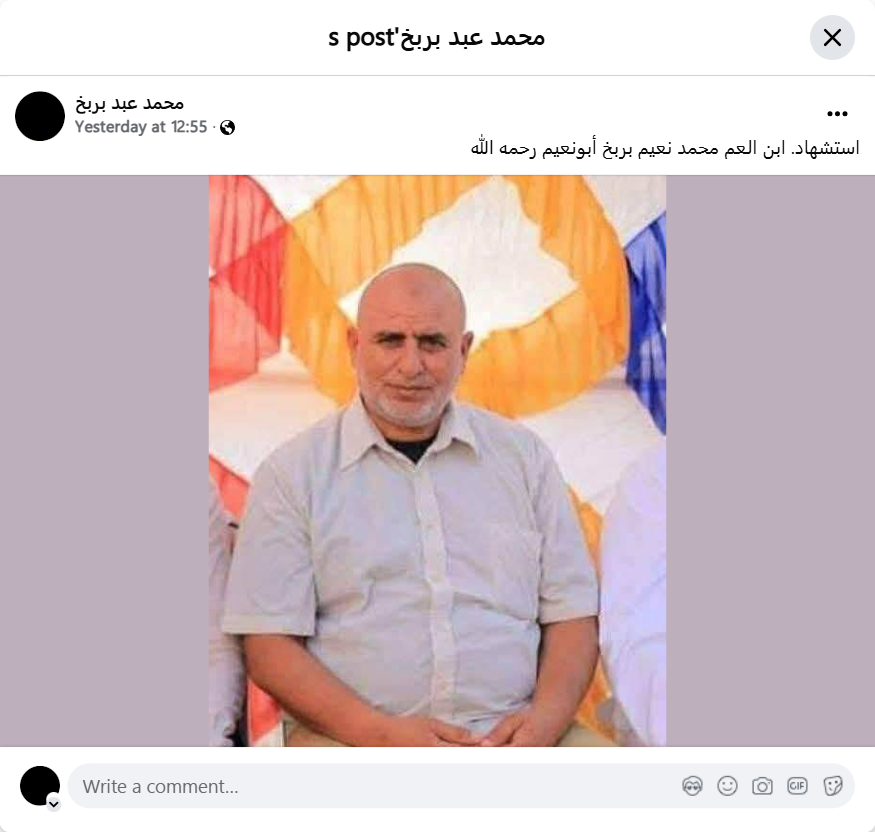Click the gray area left of photo
Screen dimensions: 875x832
[104, 461]
